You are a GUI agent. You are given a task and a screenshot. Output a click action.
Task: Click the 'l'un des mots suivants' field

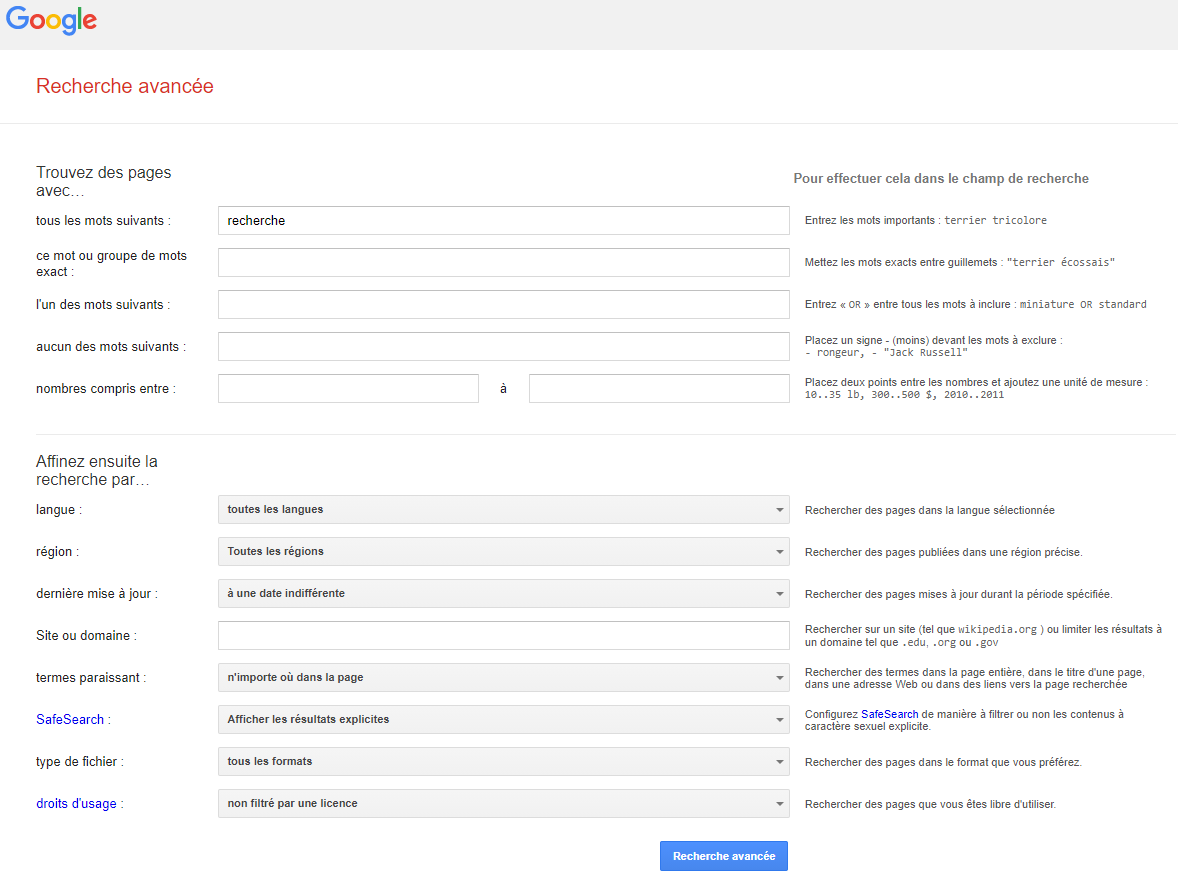pos(503,304)
